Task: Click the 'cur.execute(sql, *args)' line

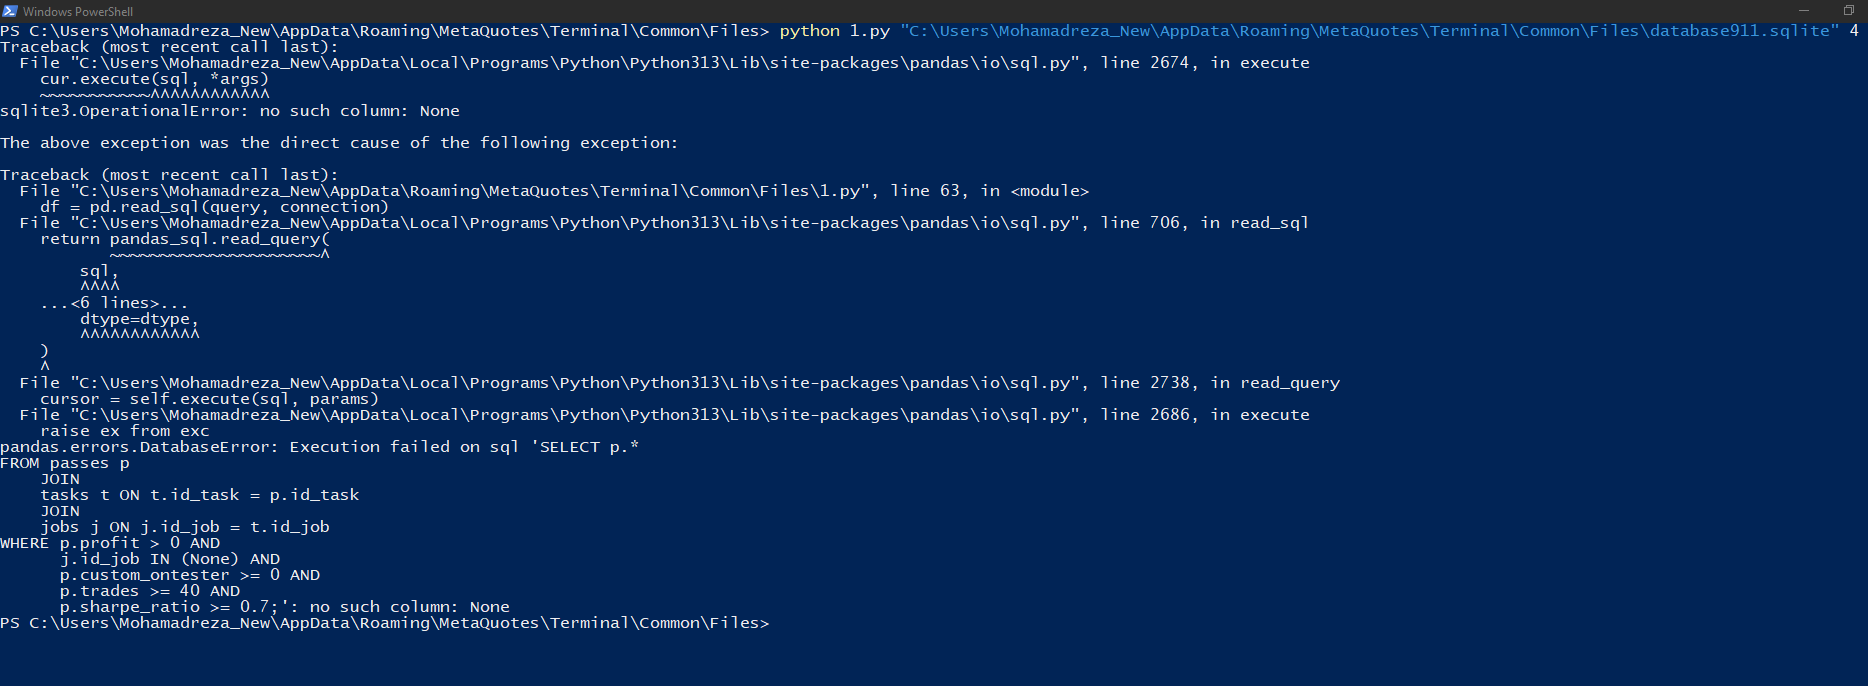Action: click(x=154, y=79)
